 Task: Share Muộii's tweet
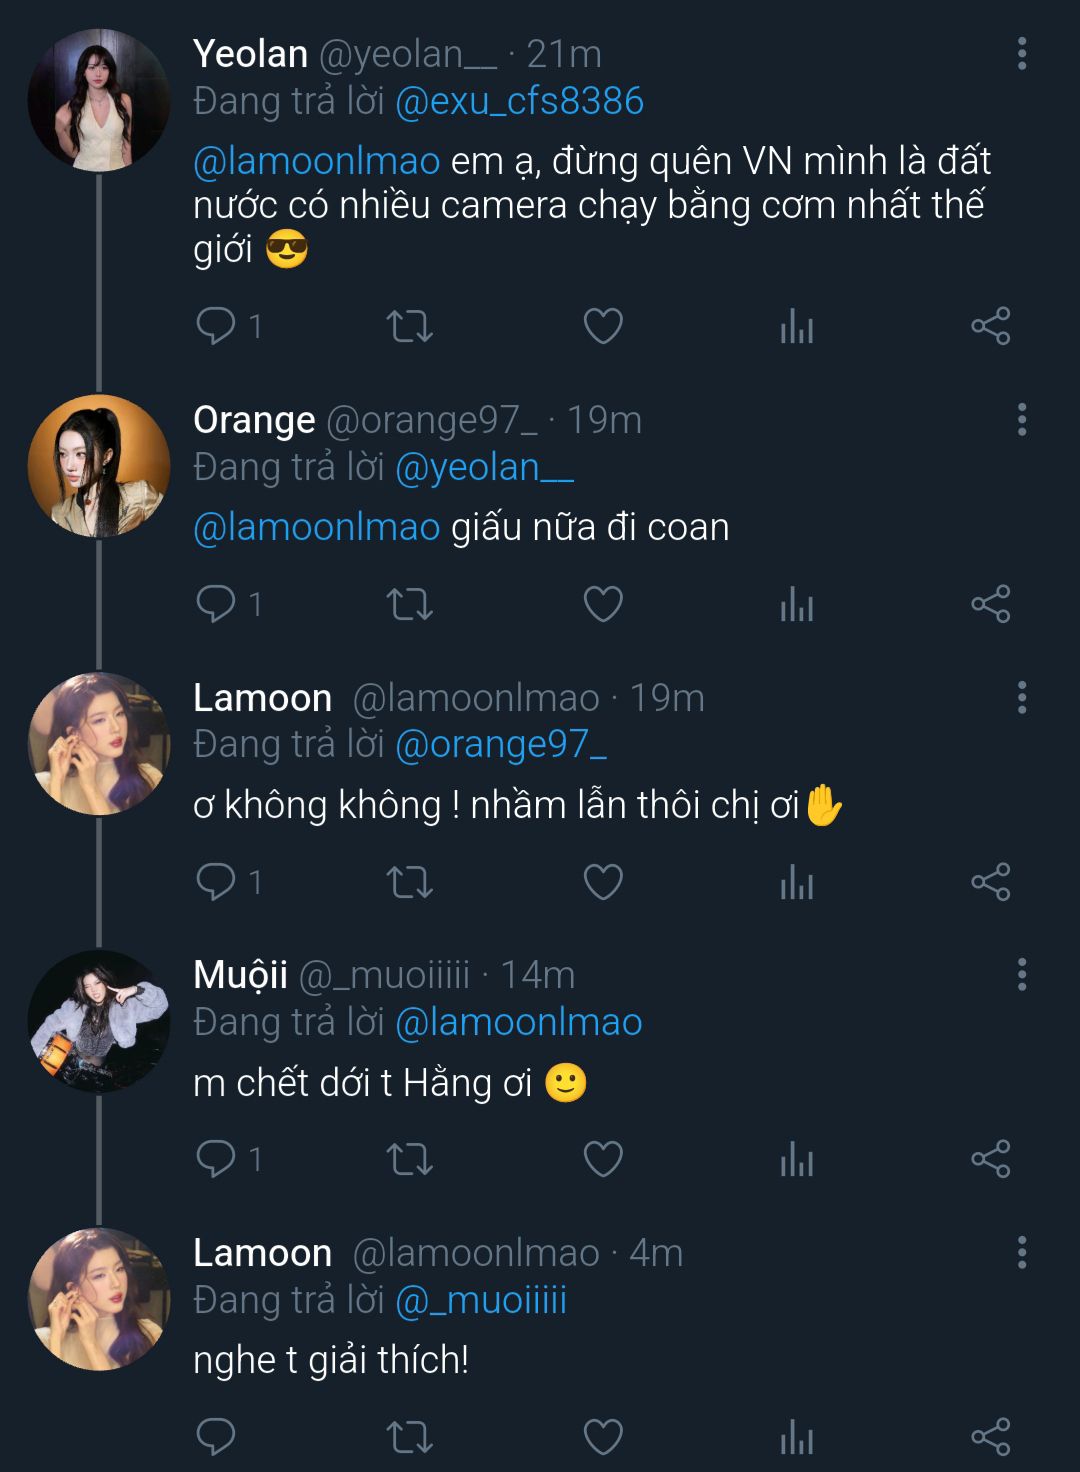990,1159
